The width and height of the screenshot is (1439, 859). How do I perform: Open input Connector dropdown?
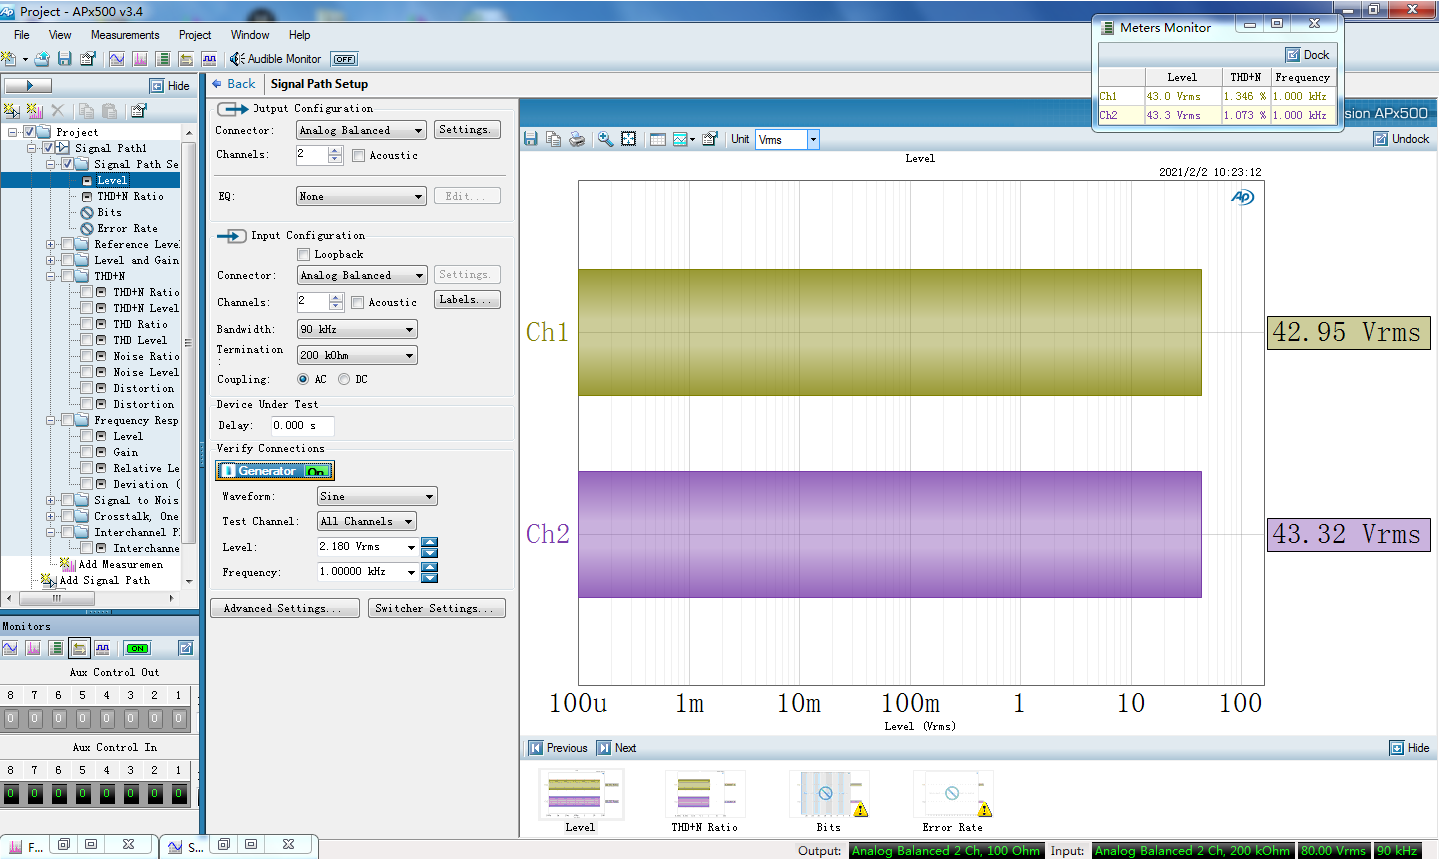tap(362, 276)
